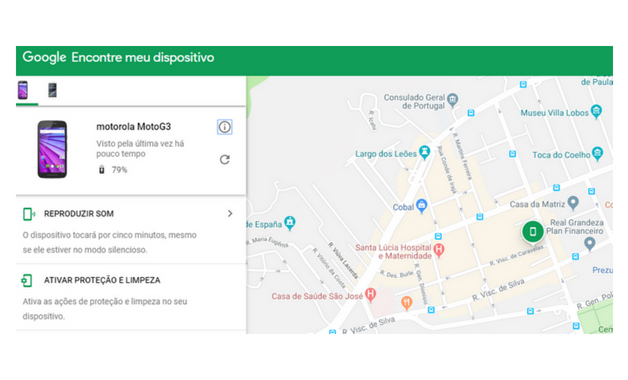Viewport: 628px width, 380px height.
Task: Select the green phone marker on map
Action: (533, 231)
